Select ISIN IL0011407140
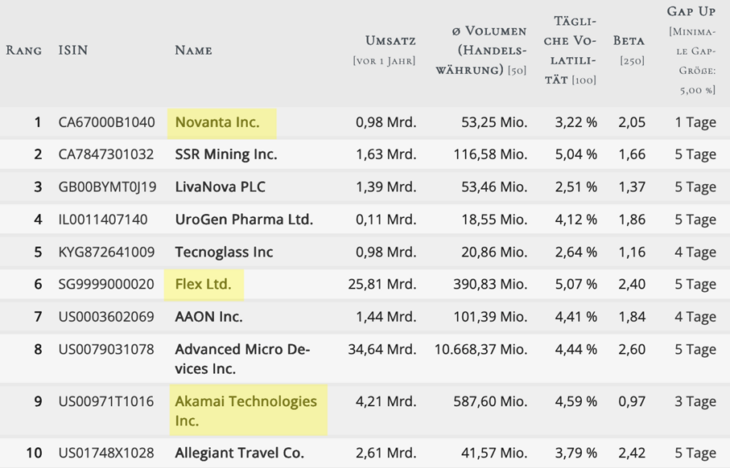The image size is (730, 468). coord(103,219)
